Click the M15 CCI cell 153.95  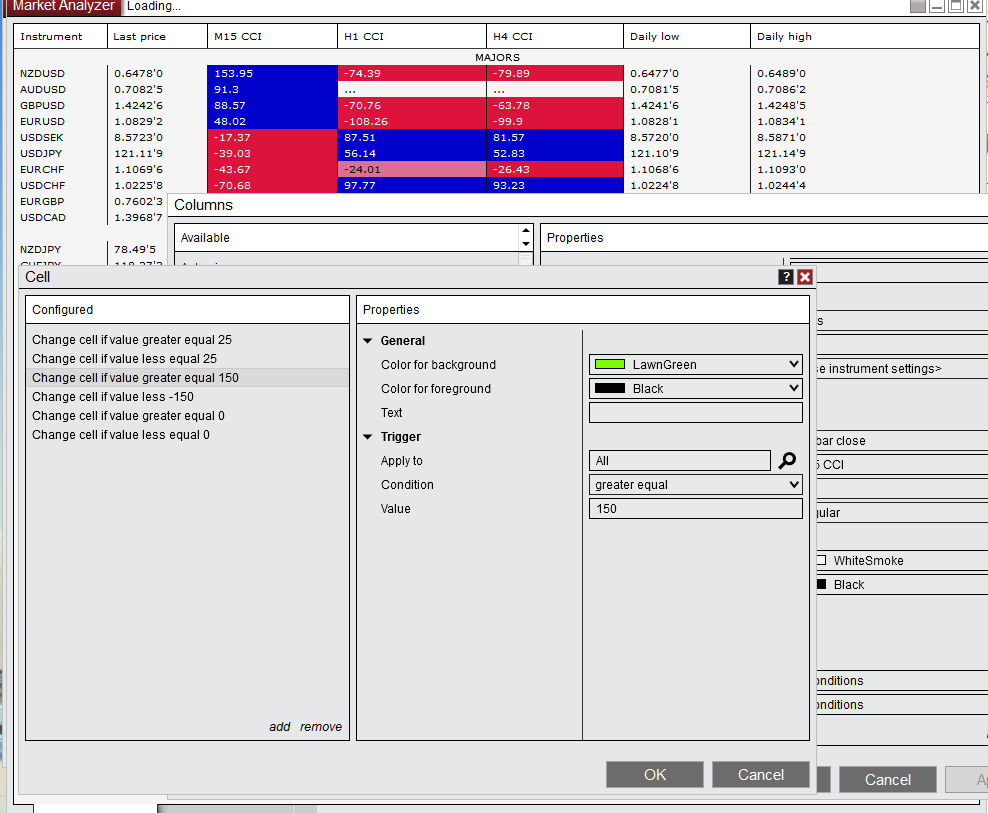[272, 73]
